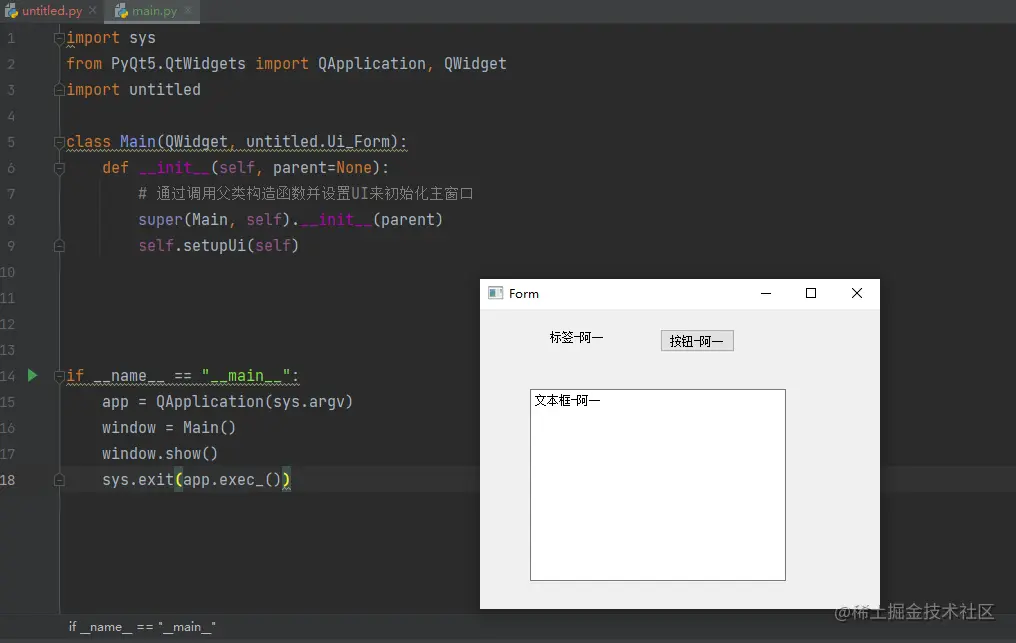Click the fold end marker at line 18
This screenshot has height=643, width=1016.
coord(59,480)
